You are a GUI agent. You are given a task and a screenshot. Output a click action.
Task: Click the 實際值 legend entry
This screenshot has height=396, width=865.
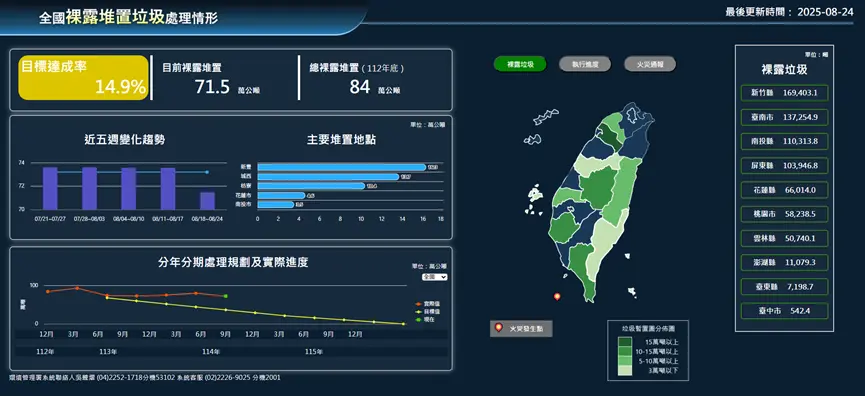[x=428, y=304]
